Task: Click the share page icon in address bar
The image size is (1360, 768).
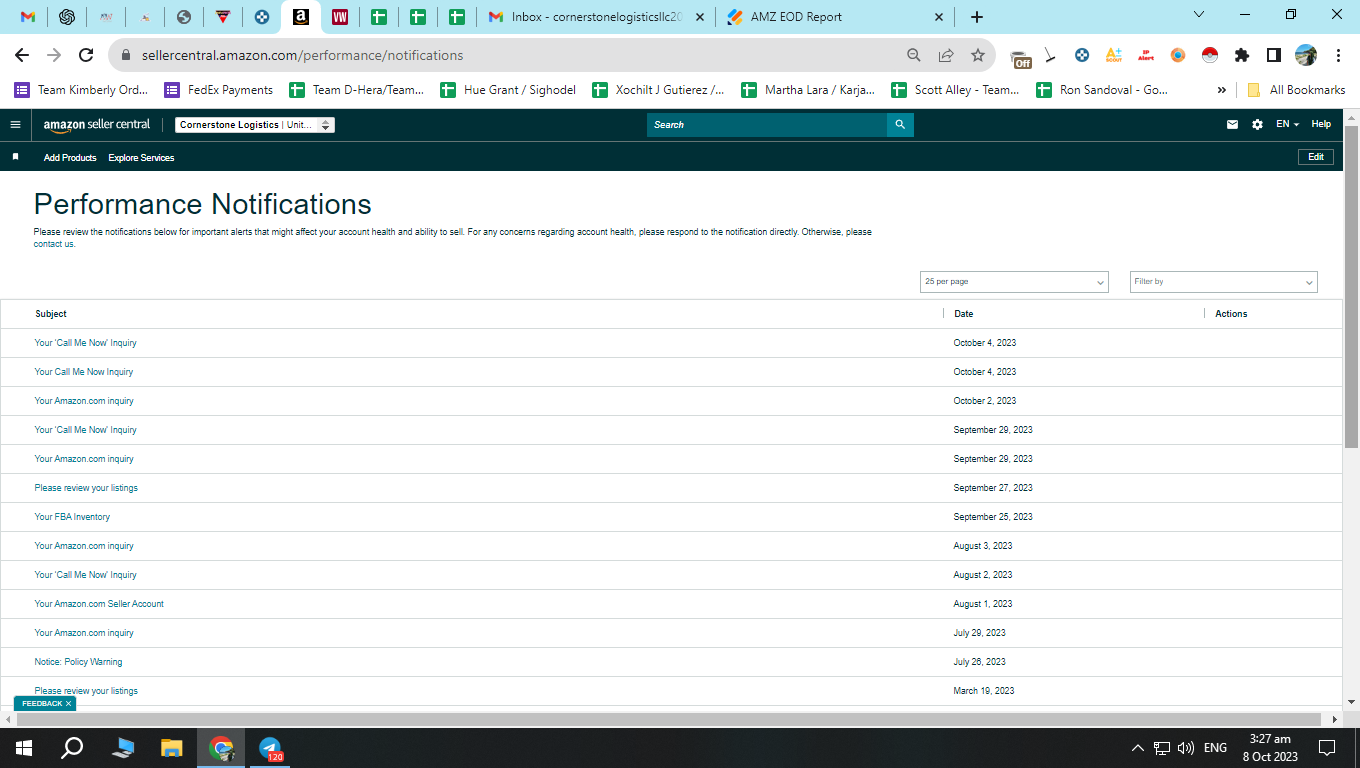Action: click(946, 55)
